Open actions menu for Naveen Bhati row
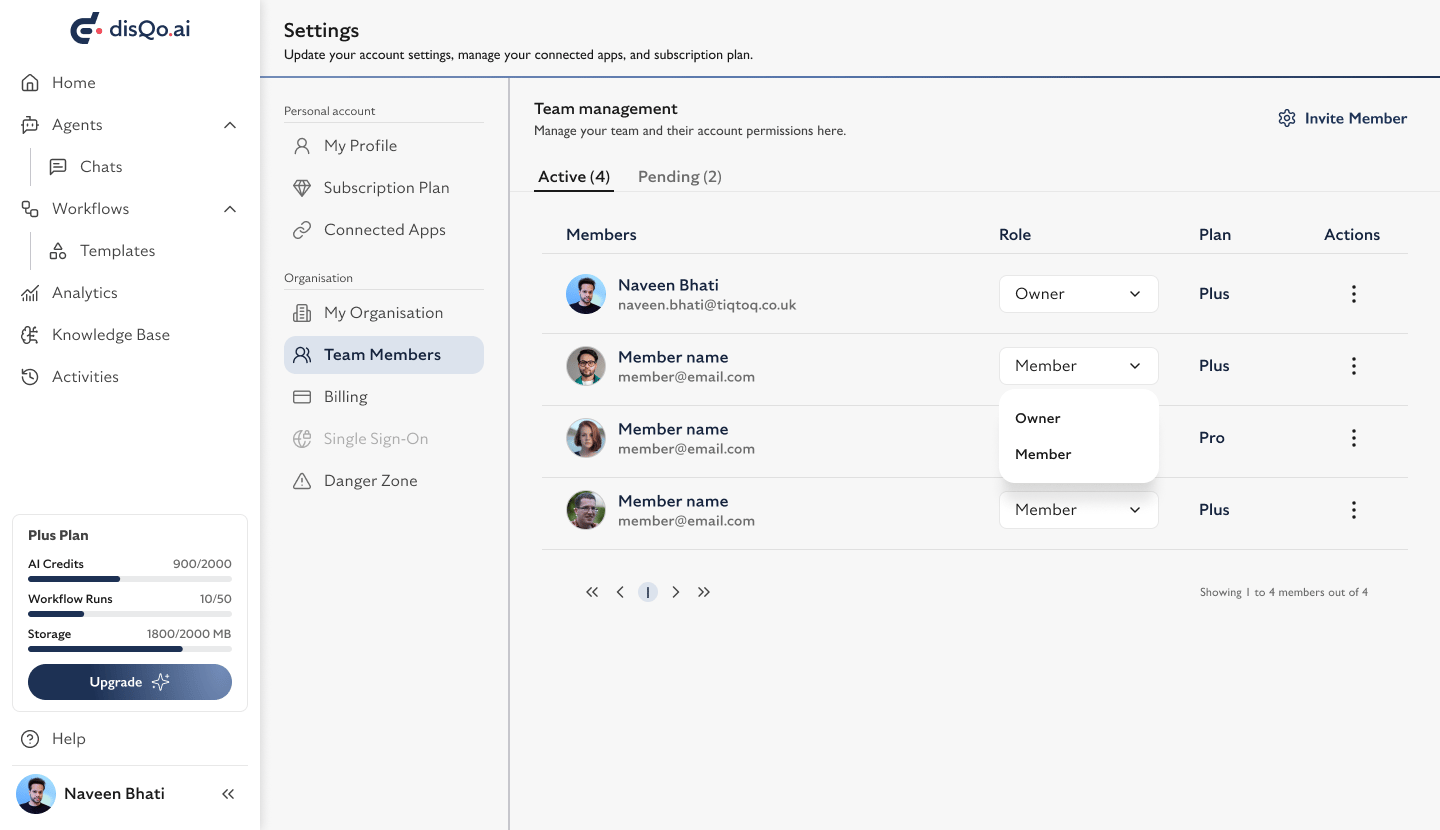 tap(1354, 294)
